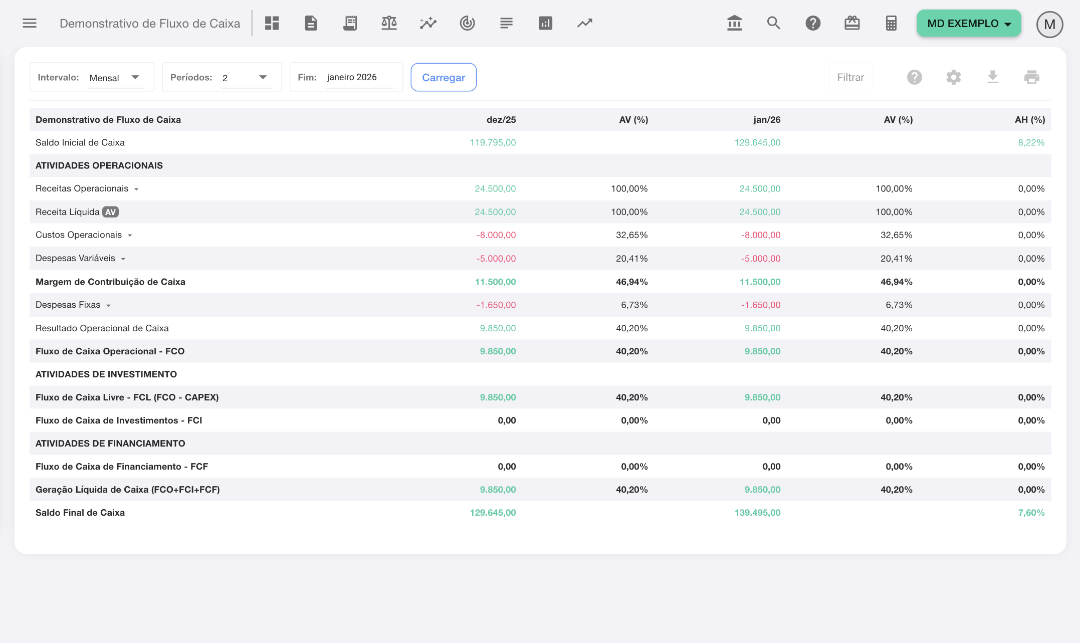Print the cash flow report
Image resolution: width=1080 pixels, height=643 pixels.
[1032, 77]
